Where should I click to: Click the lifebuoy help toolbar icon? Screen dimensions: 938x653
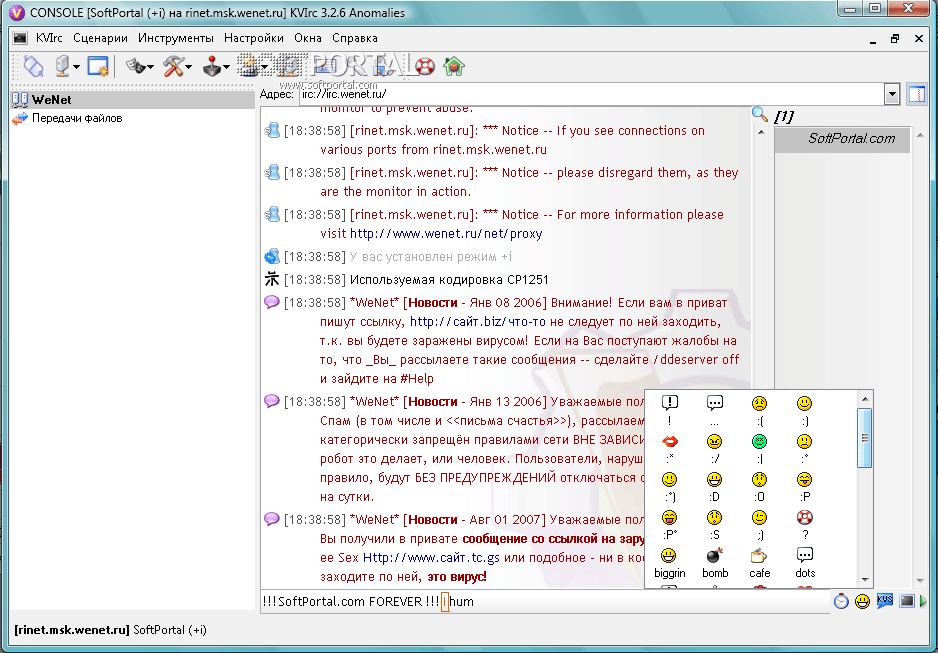425,66
